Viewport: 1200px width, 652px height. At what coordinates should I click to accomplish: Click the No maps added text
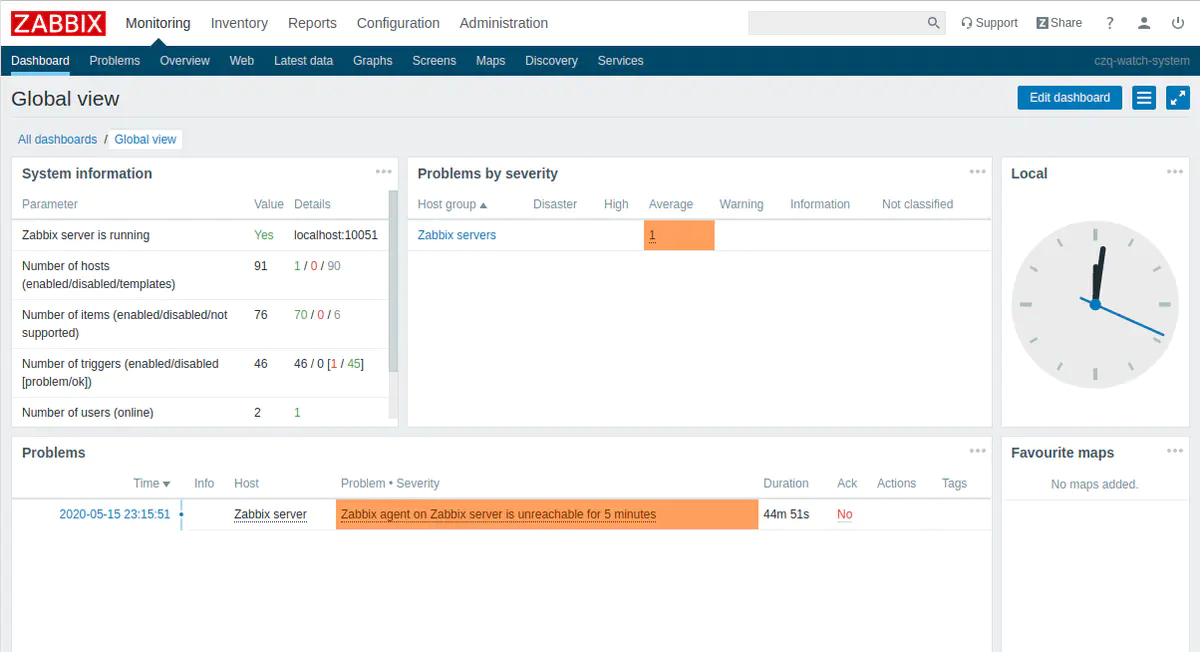point(1095,484)
